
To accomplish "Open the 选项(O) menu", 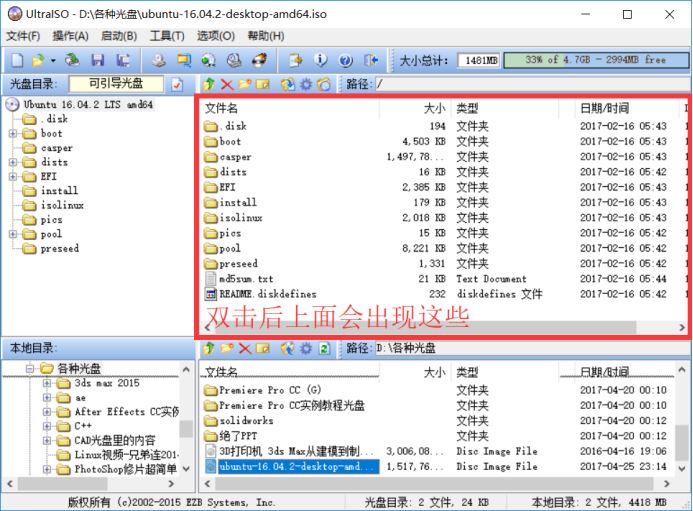I will [x=216, y=36].
